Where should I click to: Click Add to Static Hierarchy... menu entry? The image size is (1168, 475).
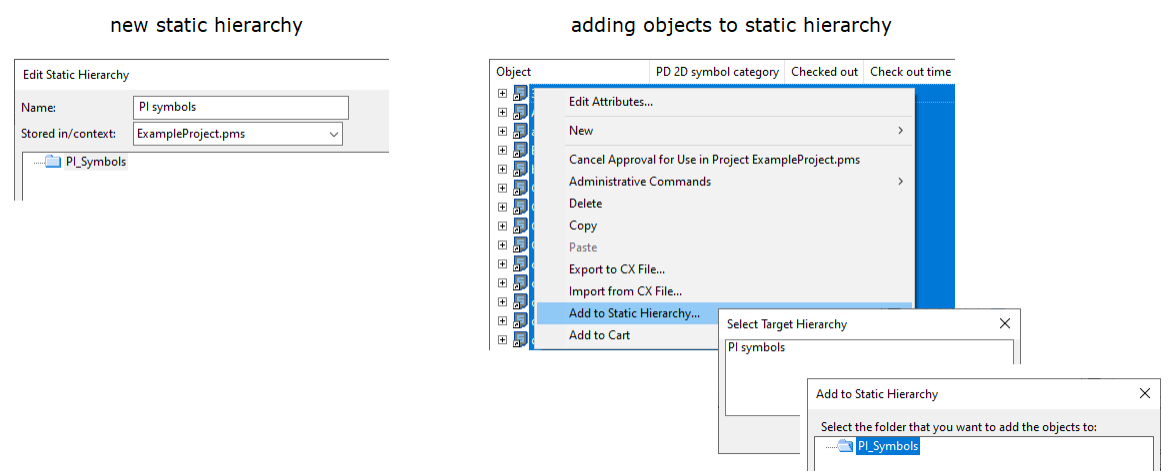tap(634, 313)
